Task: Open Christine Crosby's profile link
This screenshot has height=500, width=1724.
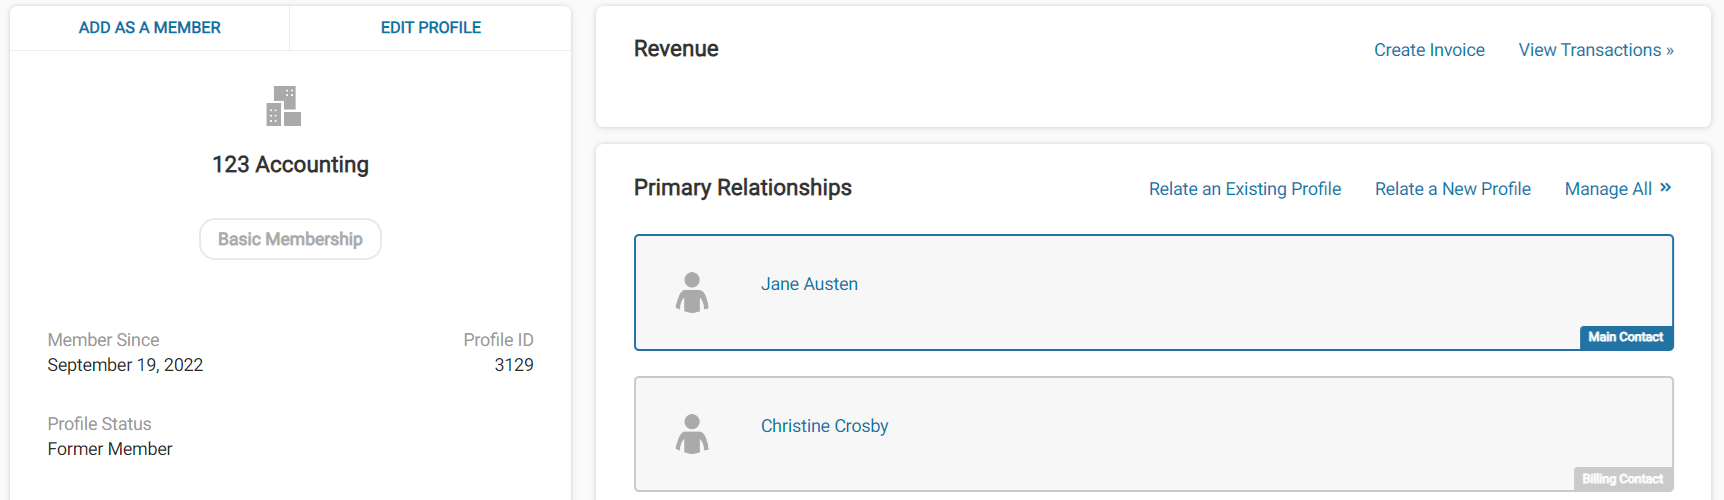Action: 825,426
